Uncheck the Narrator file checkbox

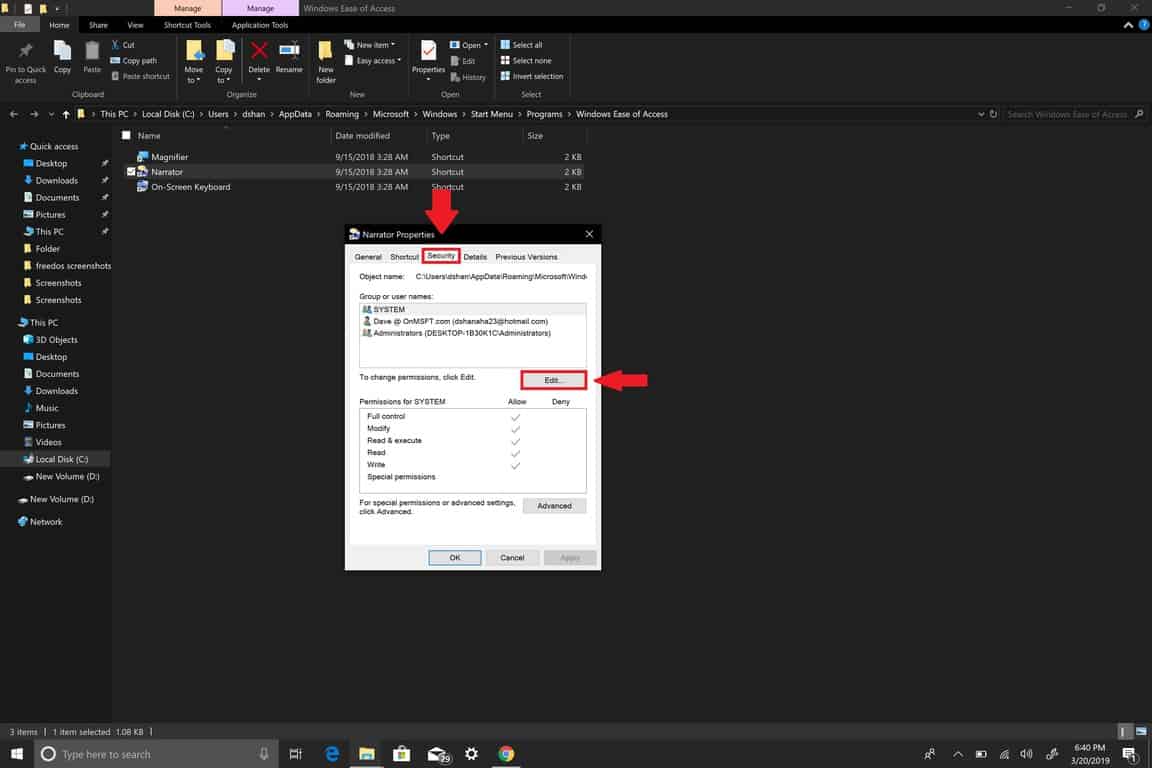coord(131,172)
